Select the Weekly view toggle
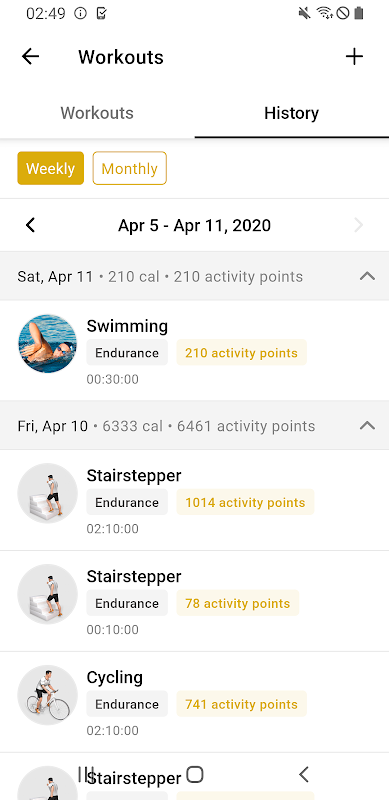 tap(51, 168)
